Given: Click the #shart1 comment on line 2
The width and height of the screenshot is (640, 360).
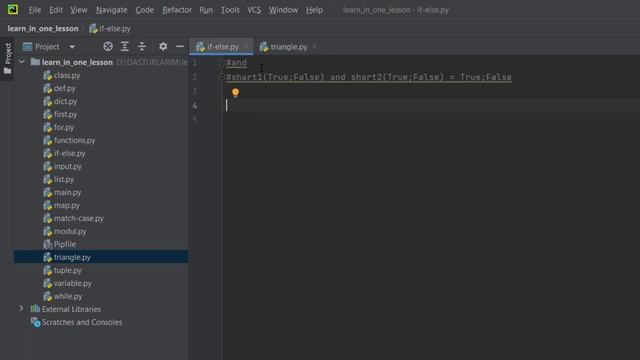Looking at the screenshot, I should point(369,77).
